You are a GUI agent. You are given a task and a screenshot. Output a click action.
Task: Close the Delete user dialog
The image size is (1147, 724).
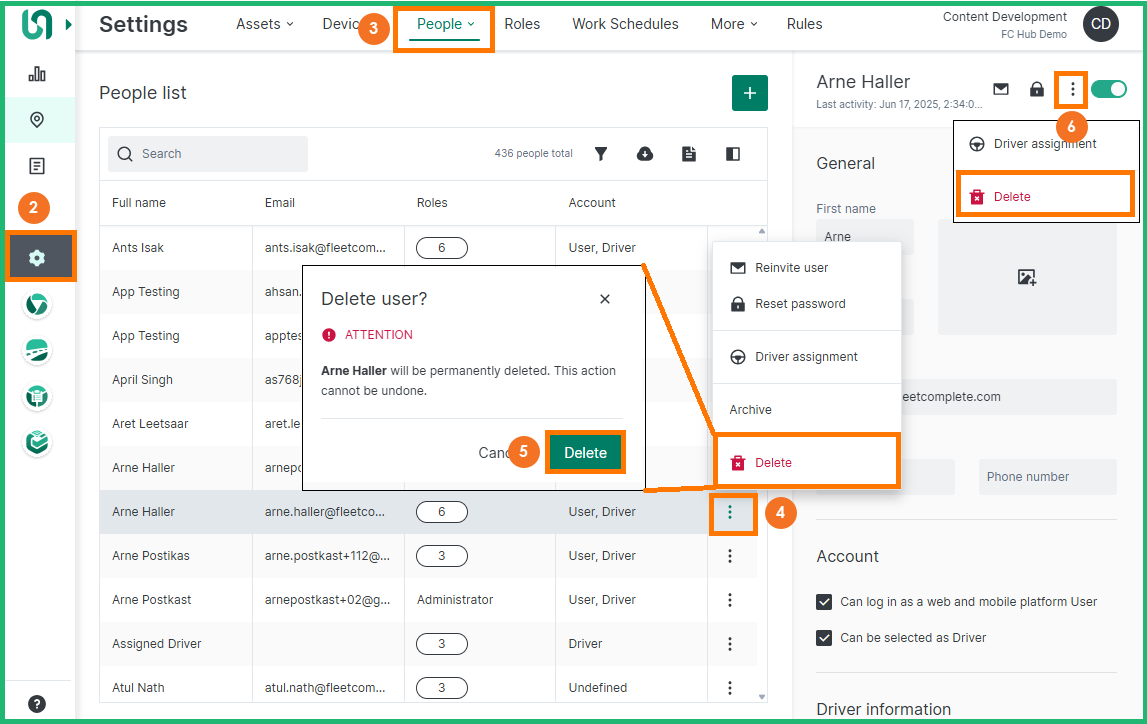click(x=604, y=299)
